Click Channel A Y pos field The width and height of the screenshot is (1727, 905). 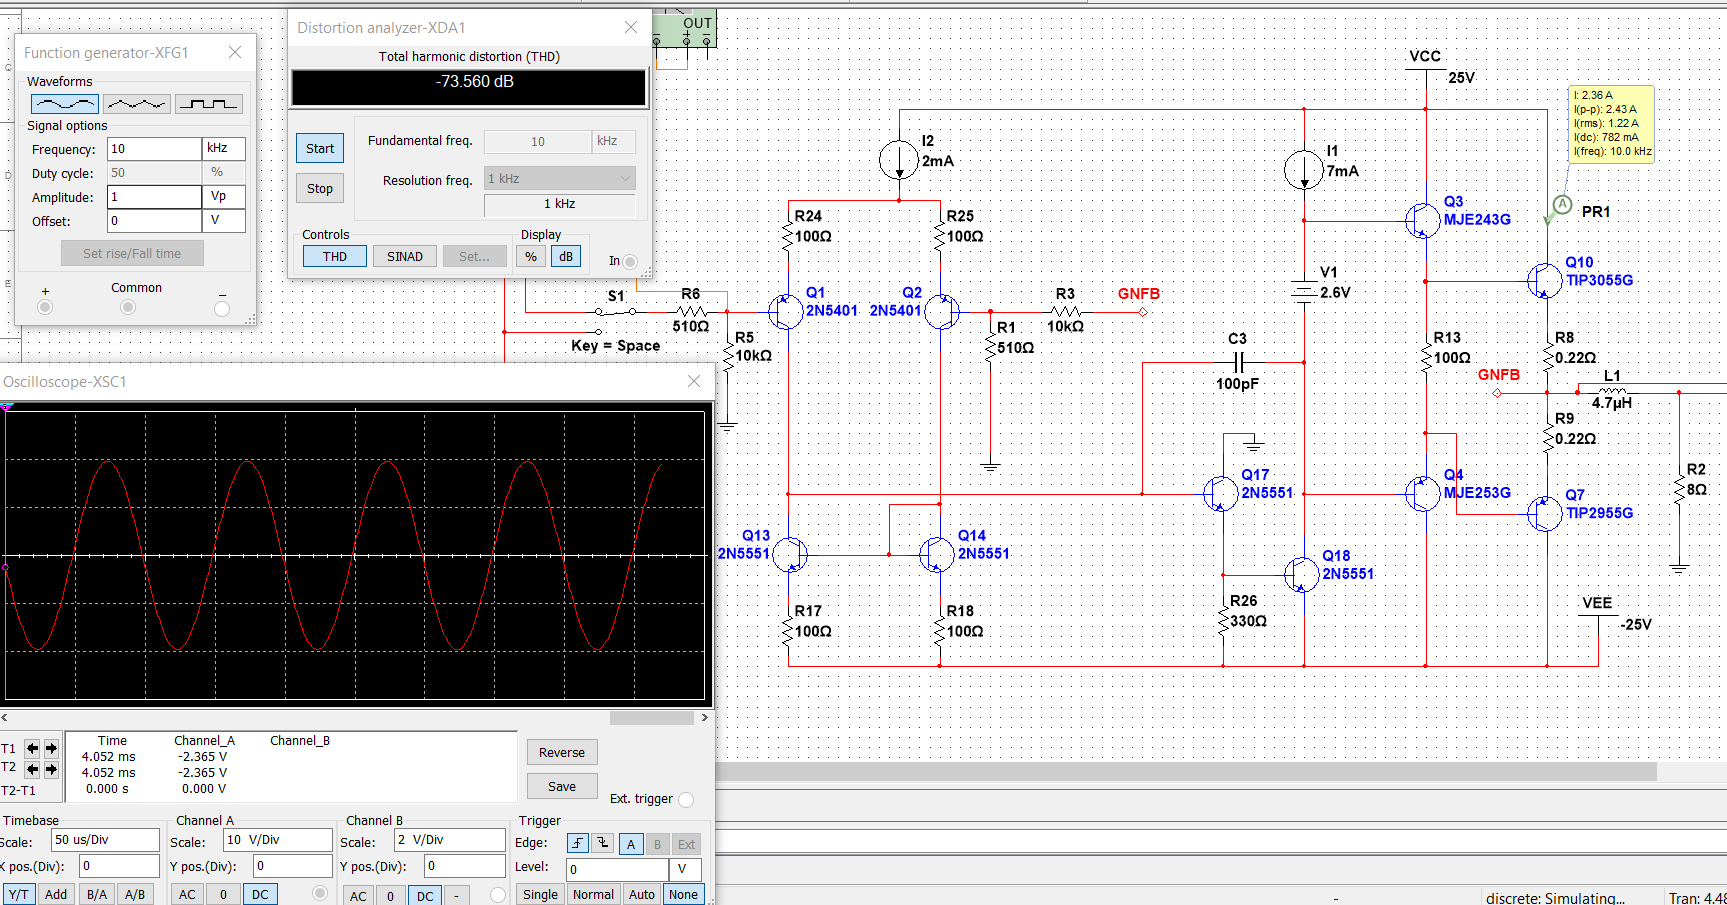292,865
